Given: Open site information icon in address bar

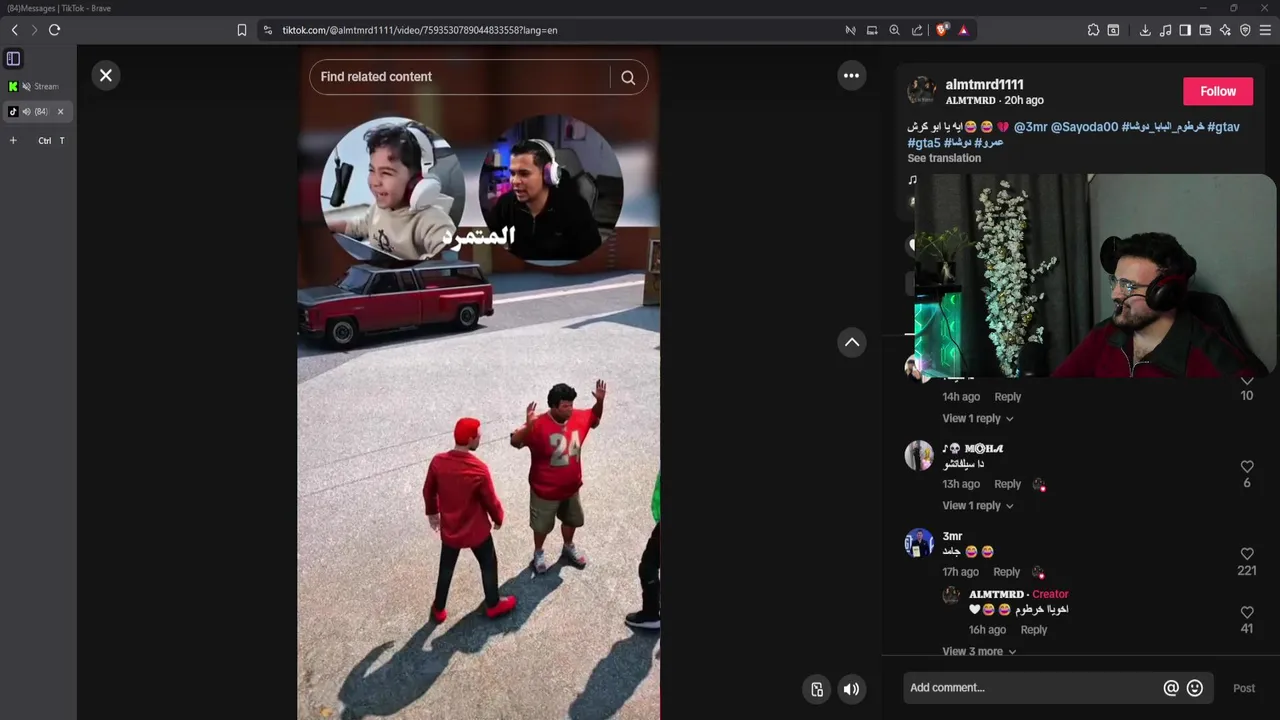Looking at the screenshot, I should tap(267, 30).
